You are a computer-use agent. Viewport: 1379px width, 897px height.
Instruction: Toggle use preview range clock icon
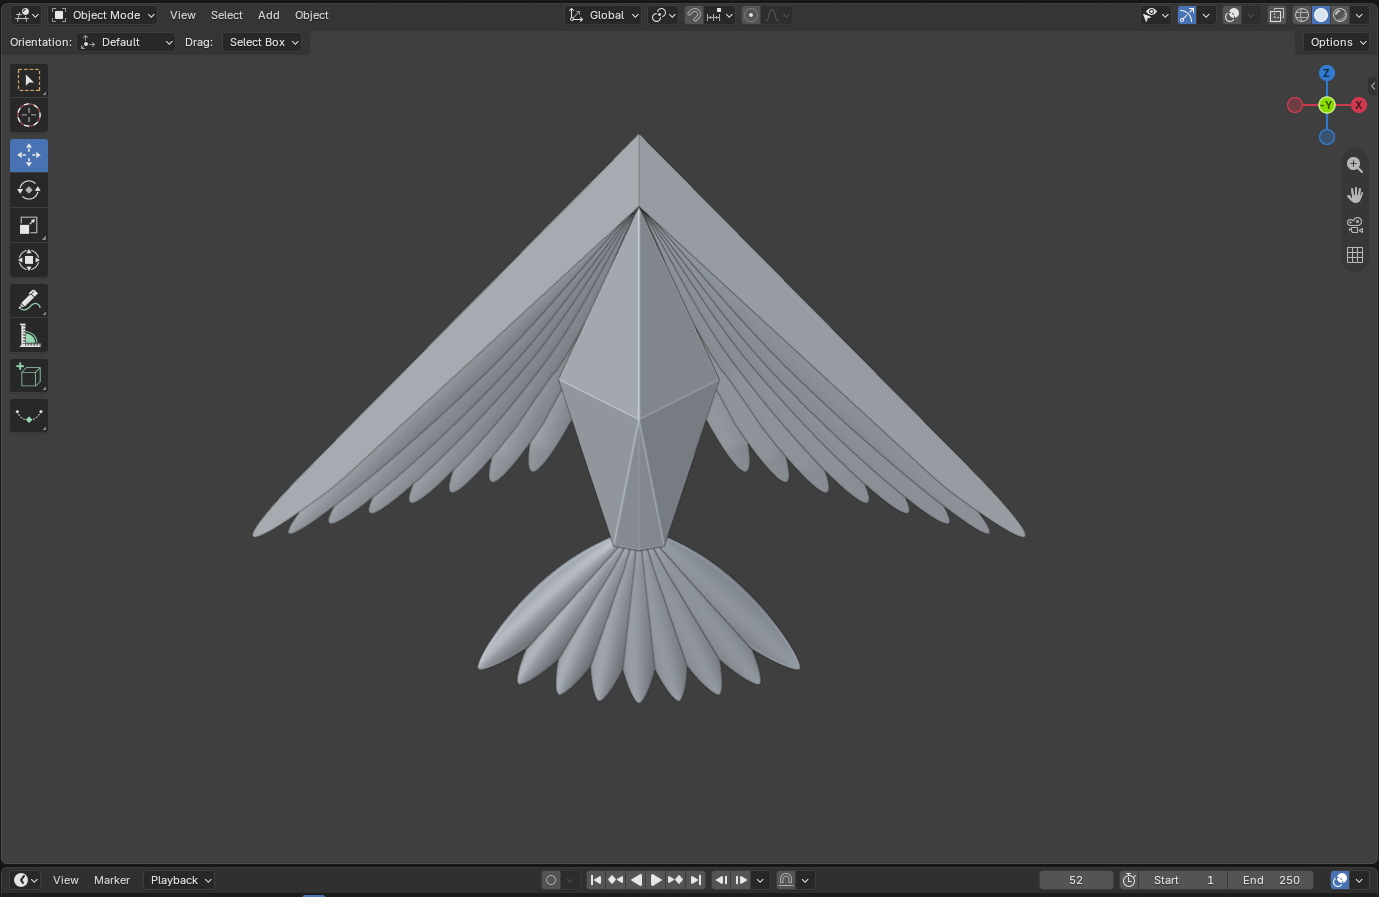(1129, 880)
